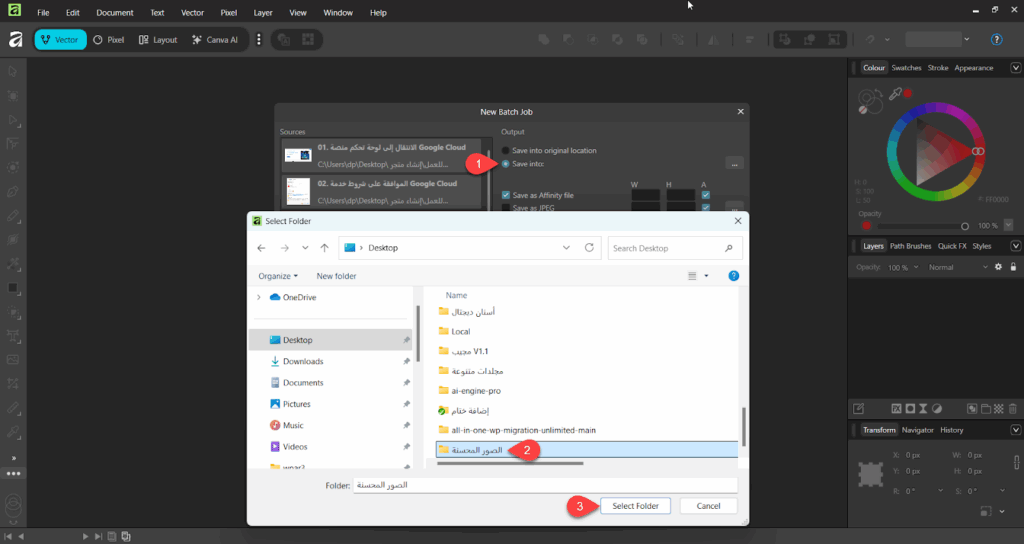Expand the OneDrive tree node
The width and height of the screenshot is (1024, 544).
coord(259,297)
